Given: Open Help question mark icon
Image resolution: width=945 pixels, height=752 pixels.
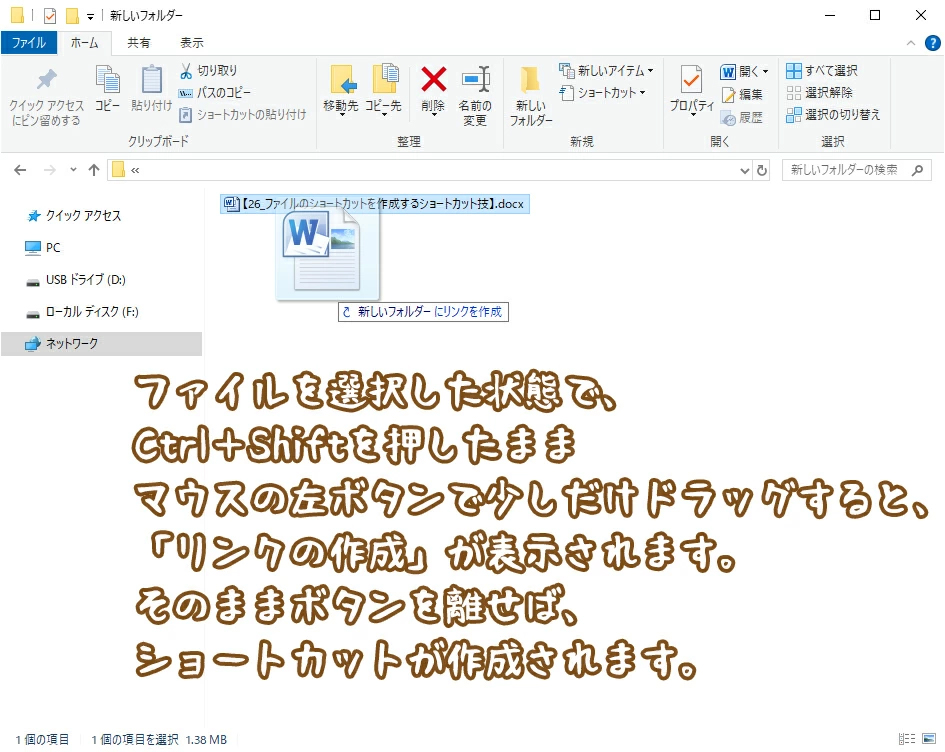Looking at the screenshot, I should pos(932,43).
